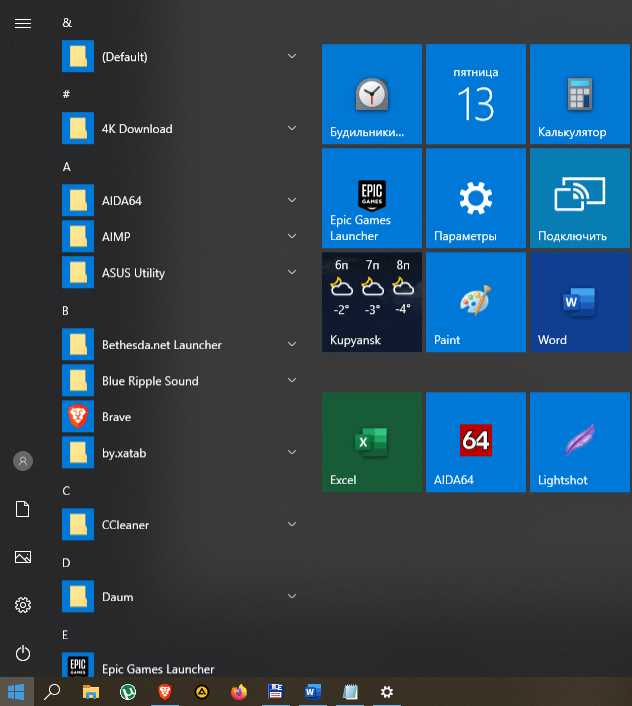
Task: Expand the 4K Download folder chevron
Action: click(x=292, y=128)
